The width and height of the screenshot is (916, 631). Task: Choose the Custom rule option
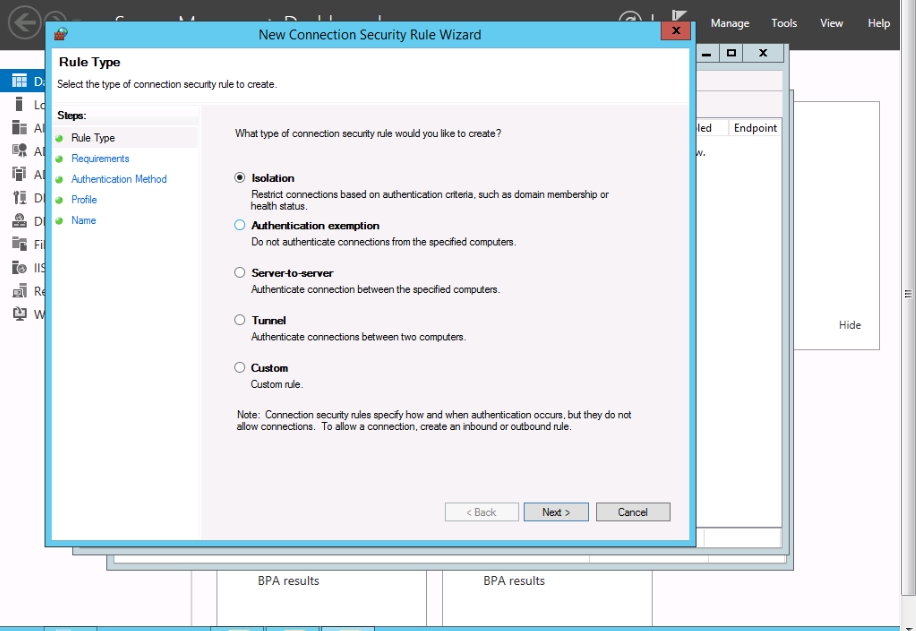[x=239, y=367]
